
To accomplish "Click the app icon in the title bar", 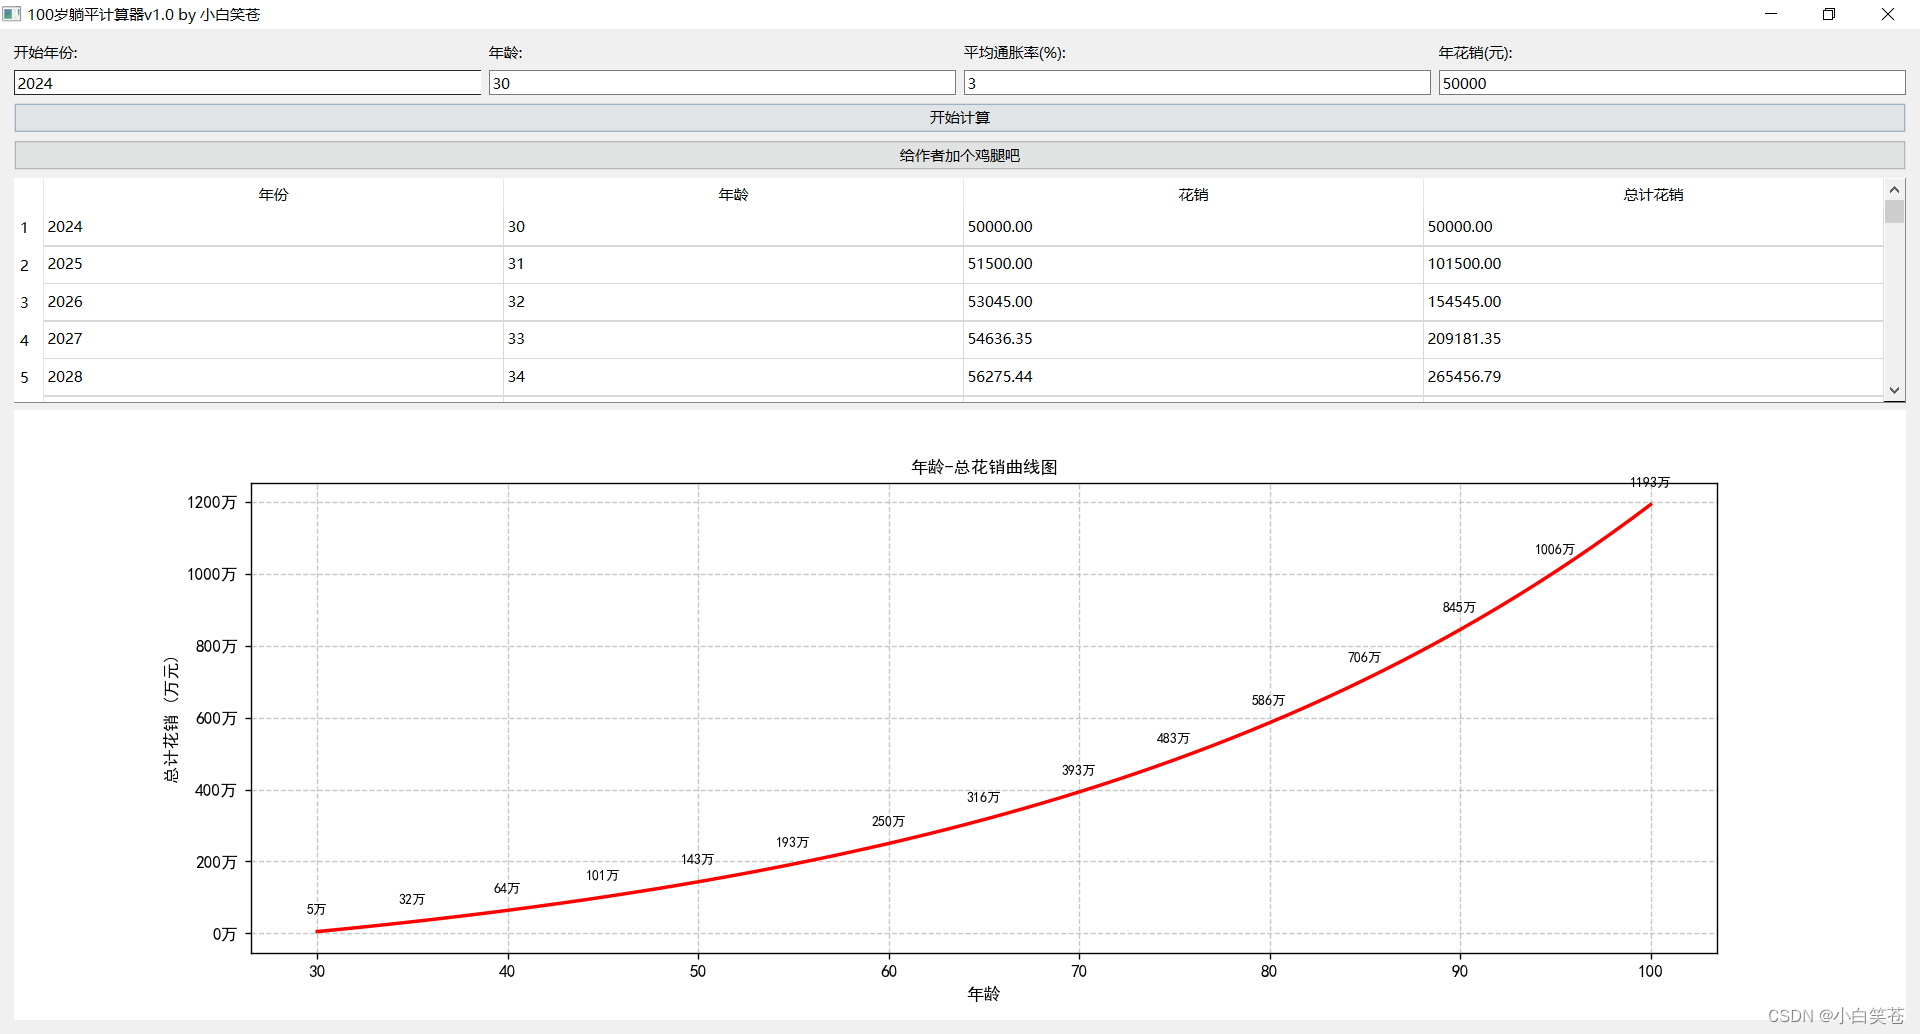I will click(12, 14).
